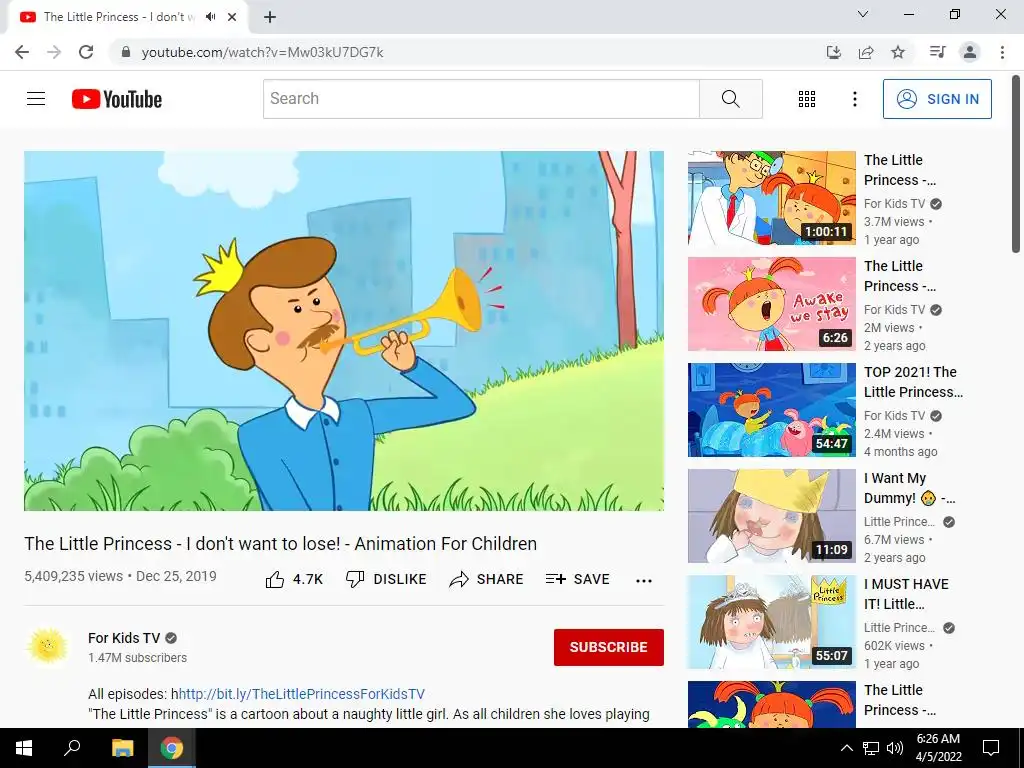Click Chrome icon on taskbar

point(172,748)
